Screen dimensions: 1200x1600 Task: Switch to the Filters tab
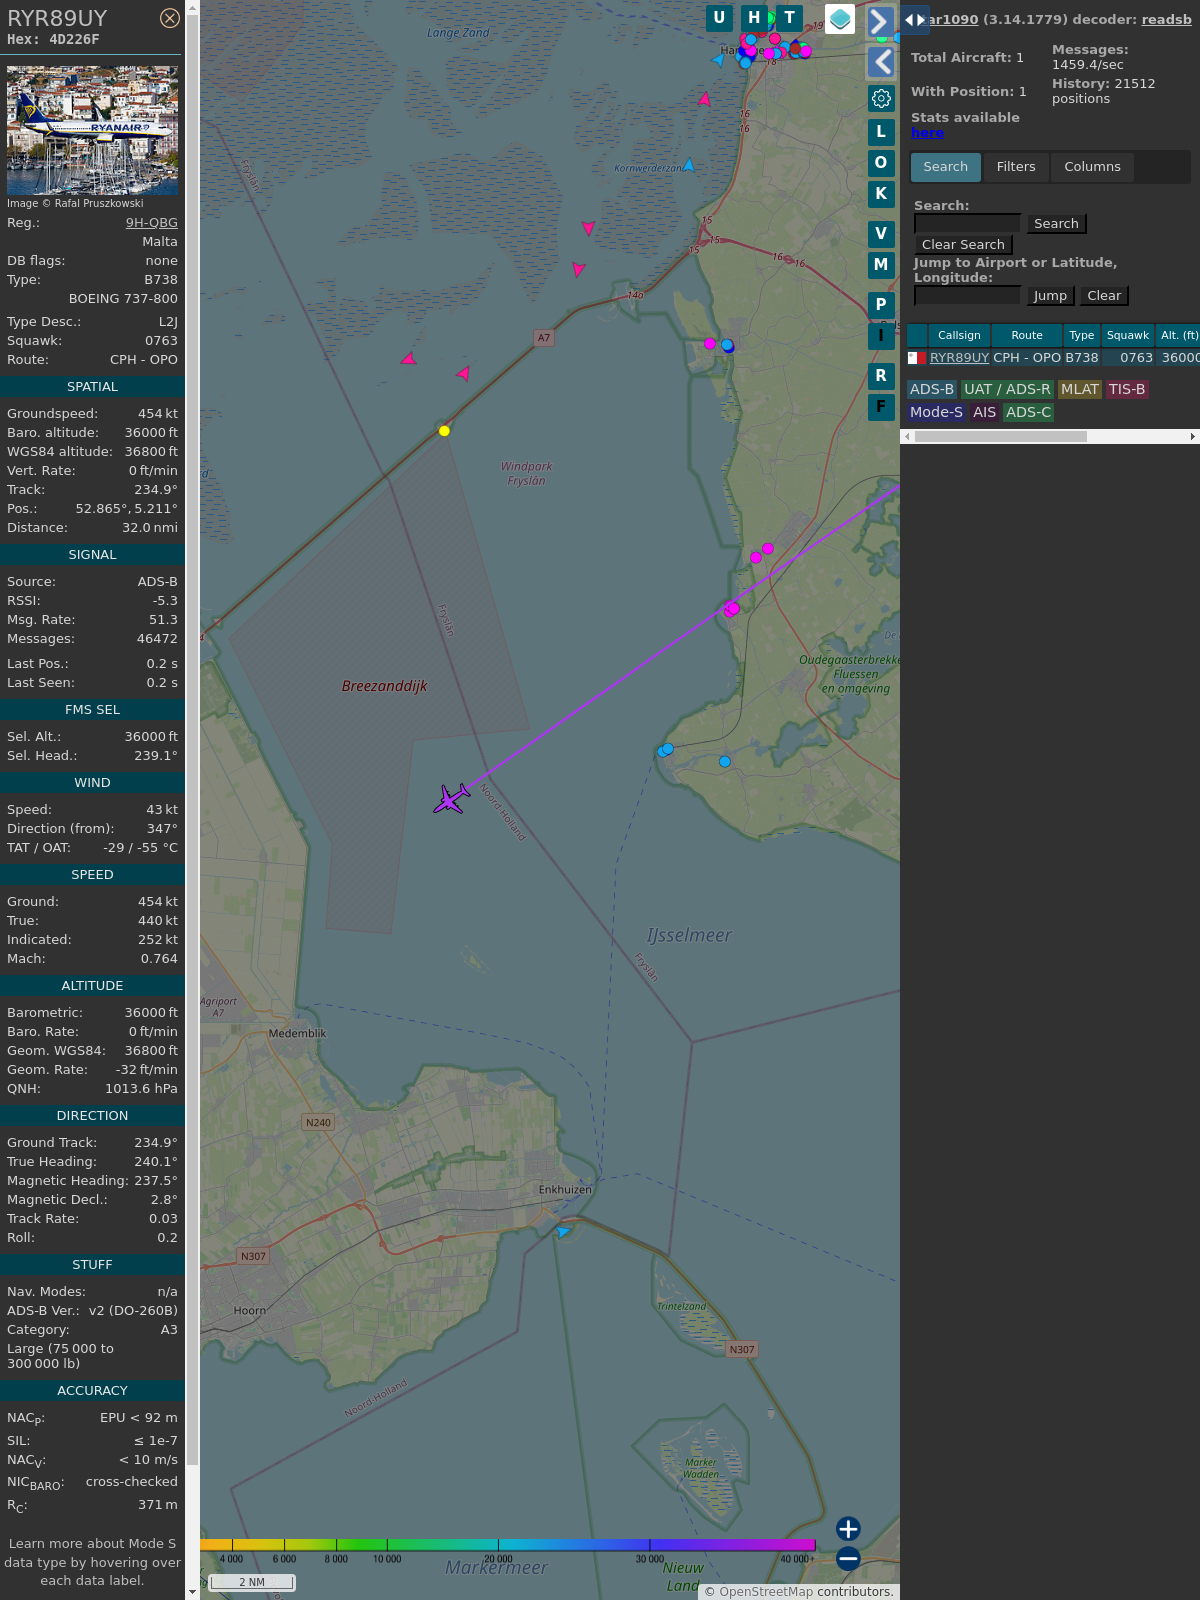click(x=1016, y=167)
